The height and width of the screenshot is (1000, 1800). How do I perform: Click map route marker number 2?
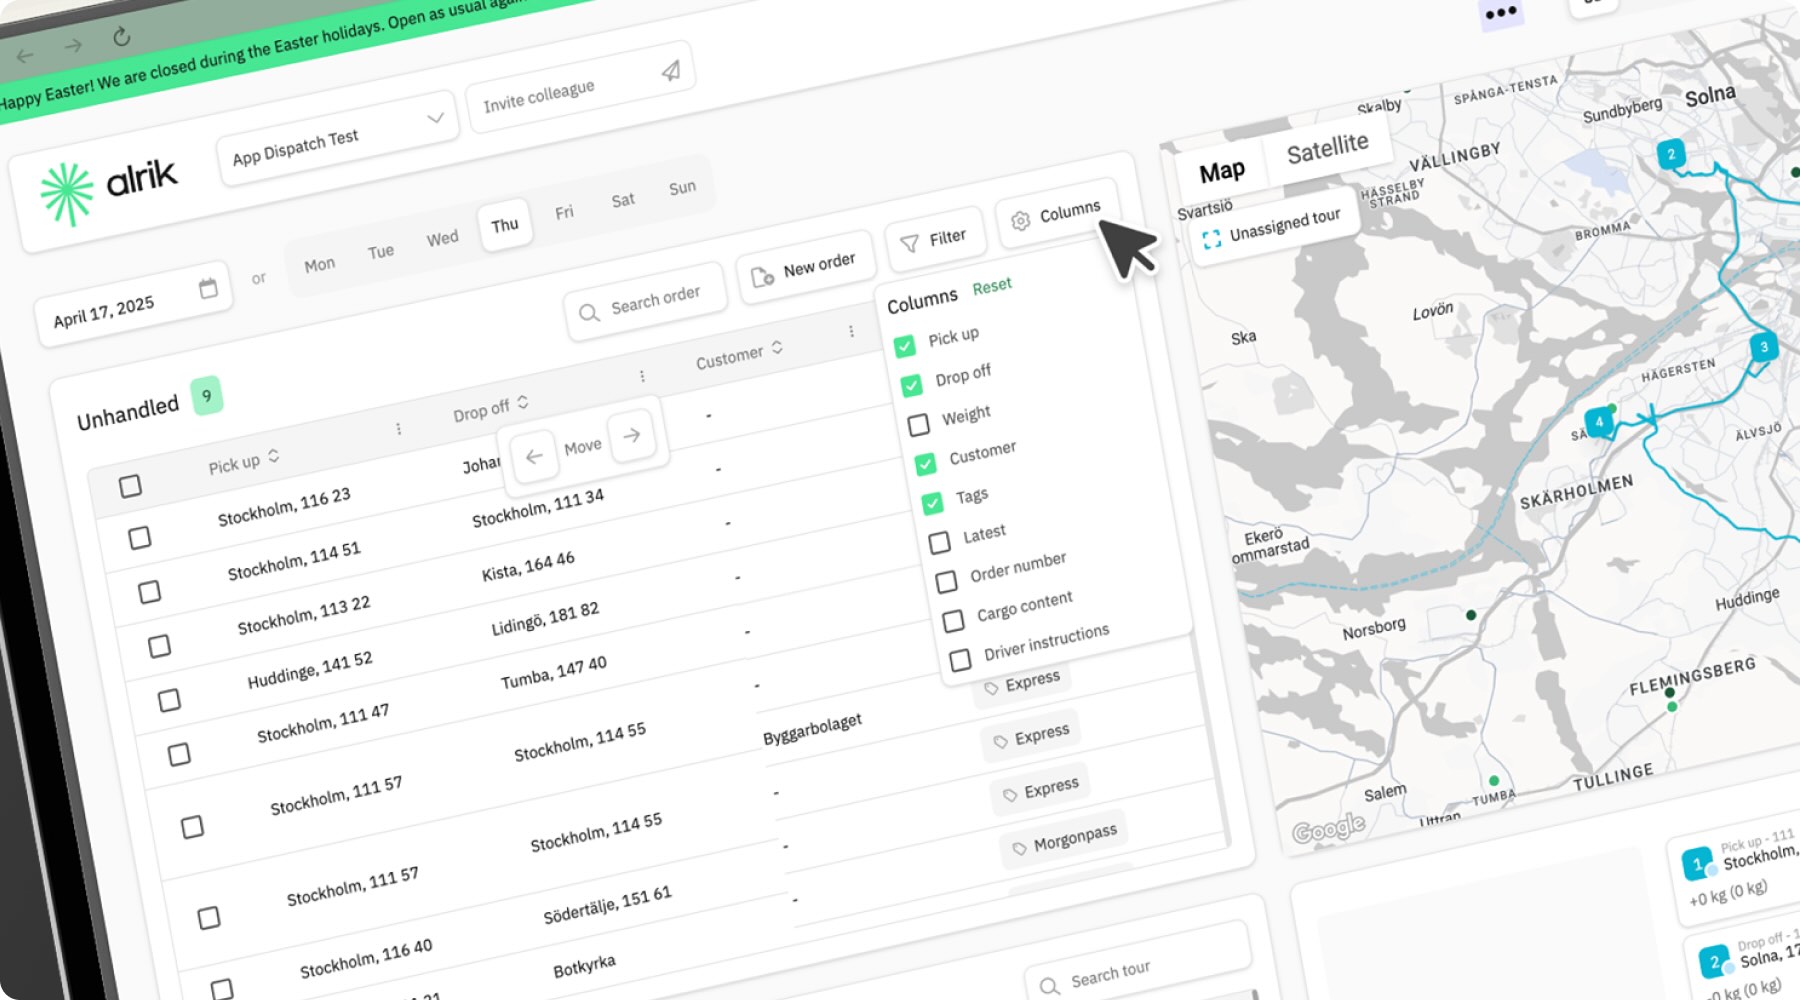pyautogui.click(x=1671, y=154)
